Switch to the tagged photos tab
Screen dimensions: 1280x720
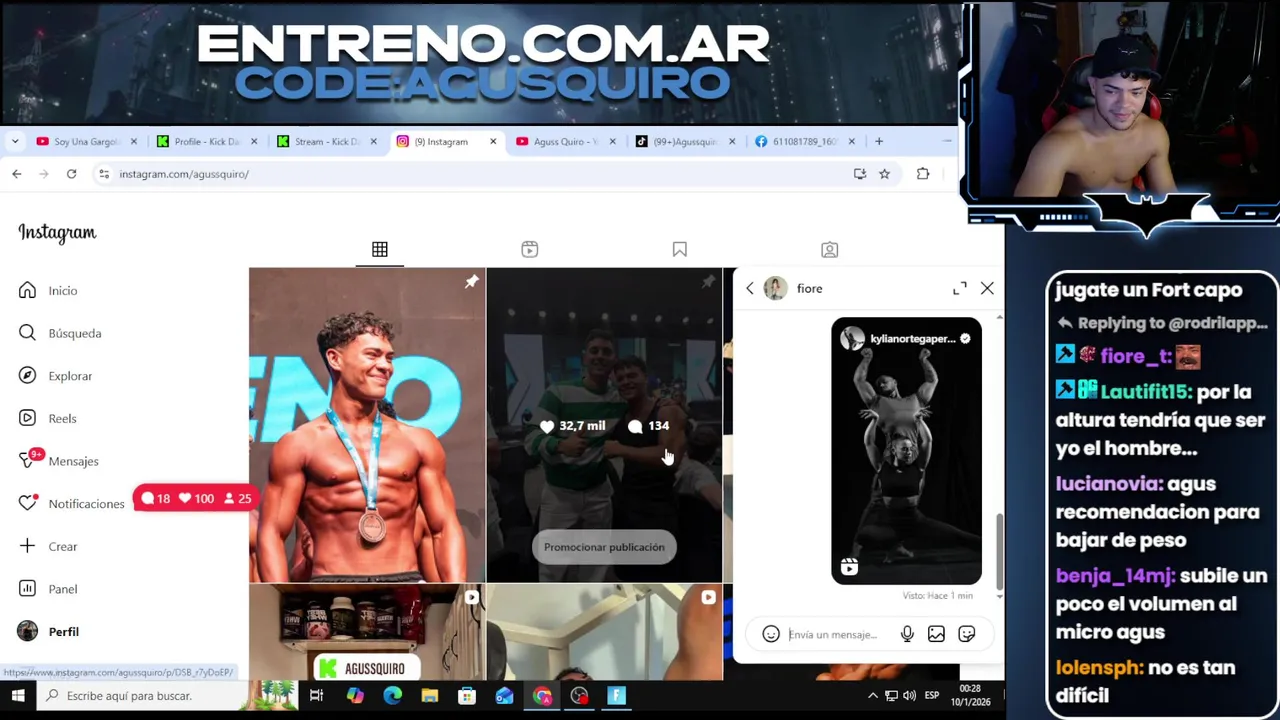pos(830,249)
